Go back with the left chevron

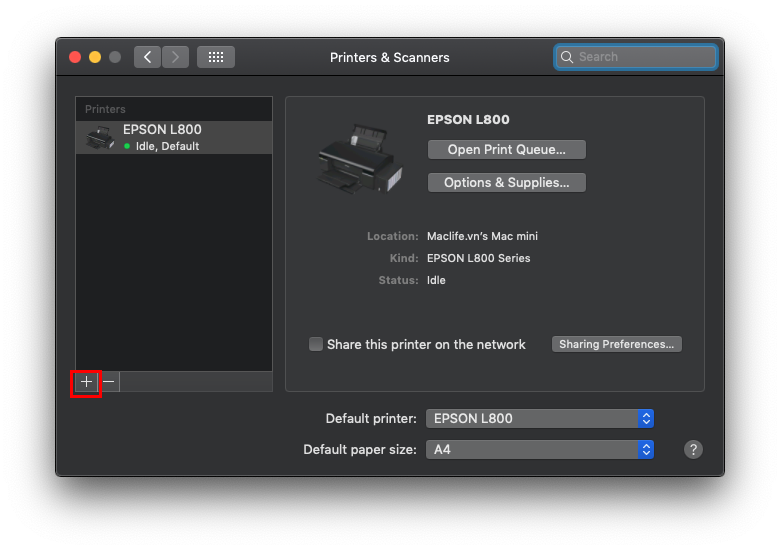coord(148,57)
